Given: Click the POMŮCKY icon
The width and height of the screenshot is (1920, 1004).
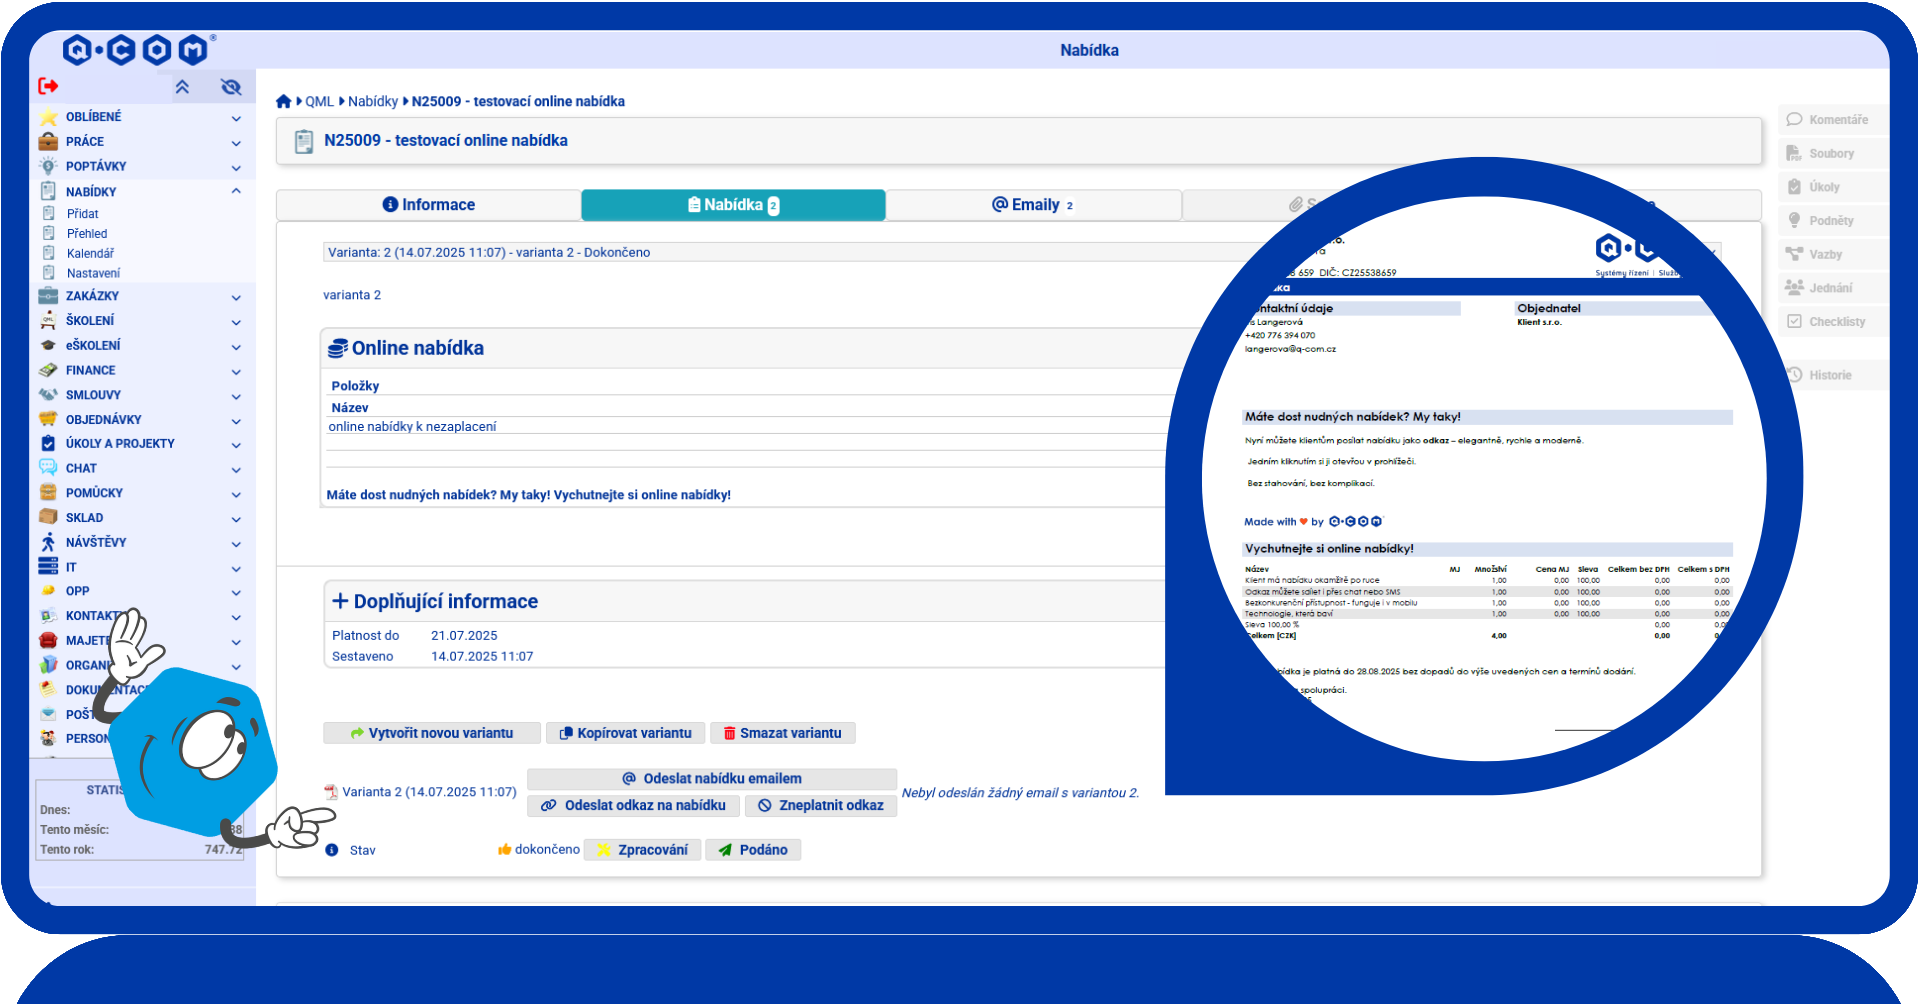Looking at the screenshot, I should coord(48,492).
